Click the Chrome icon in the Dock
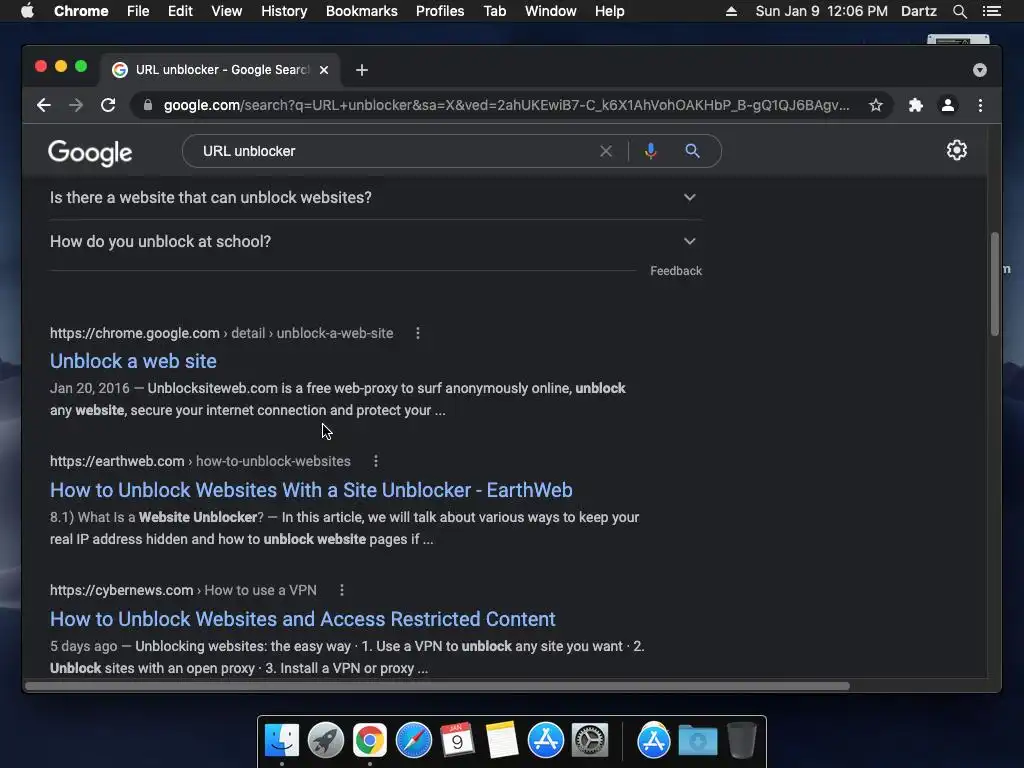Viewport: 1024px width, 768px height. click(370, 741)
